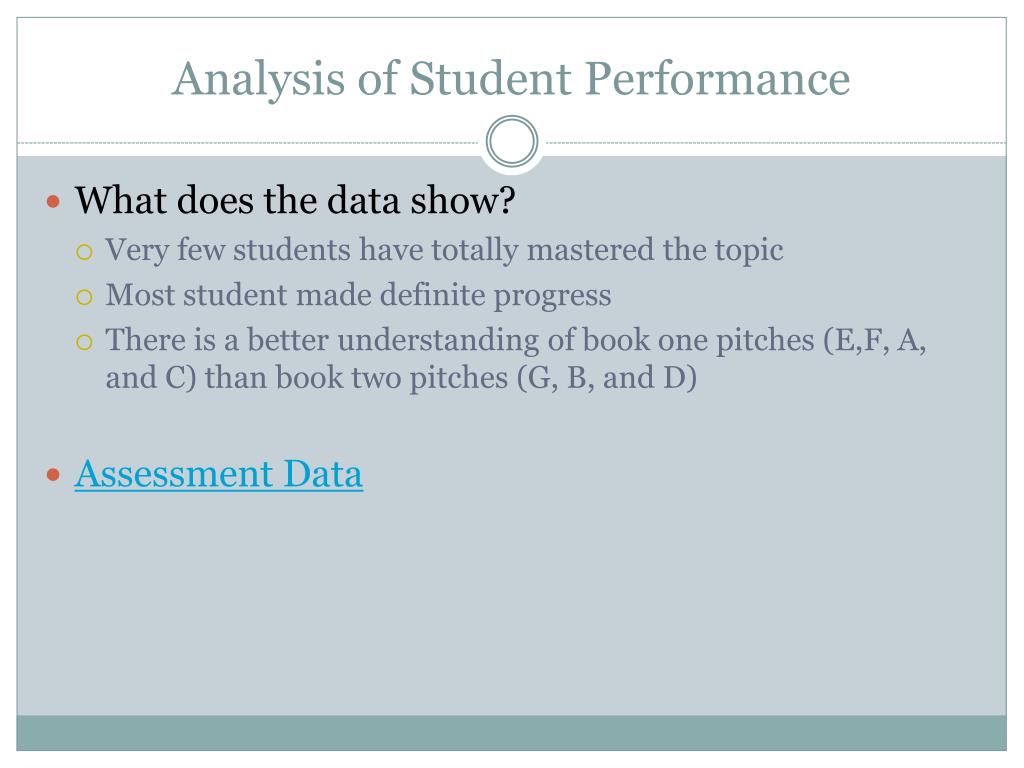Click the text and C) than book two pitches
This screenshot has width=1024, height=768.
[x=401, y=377]
